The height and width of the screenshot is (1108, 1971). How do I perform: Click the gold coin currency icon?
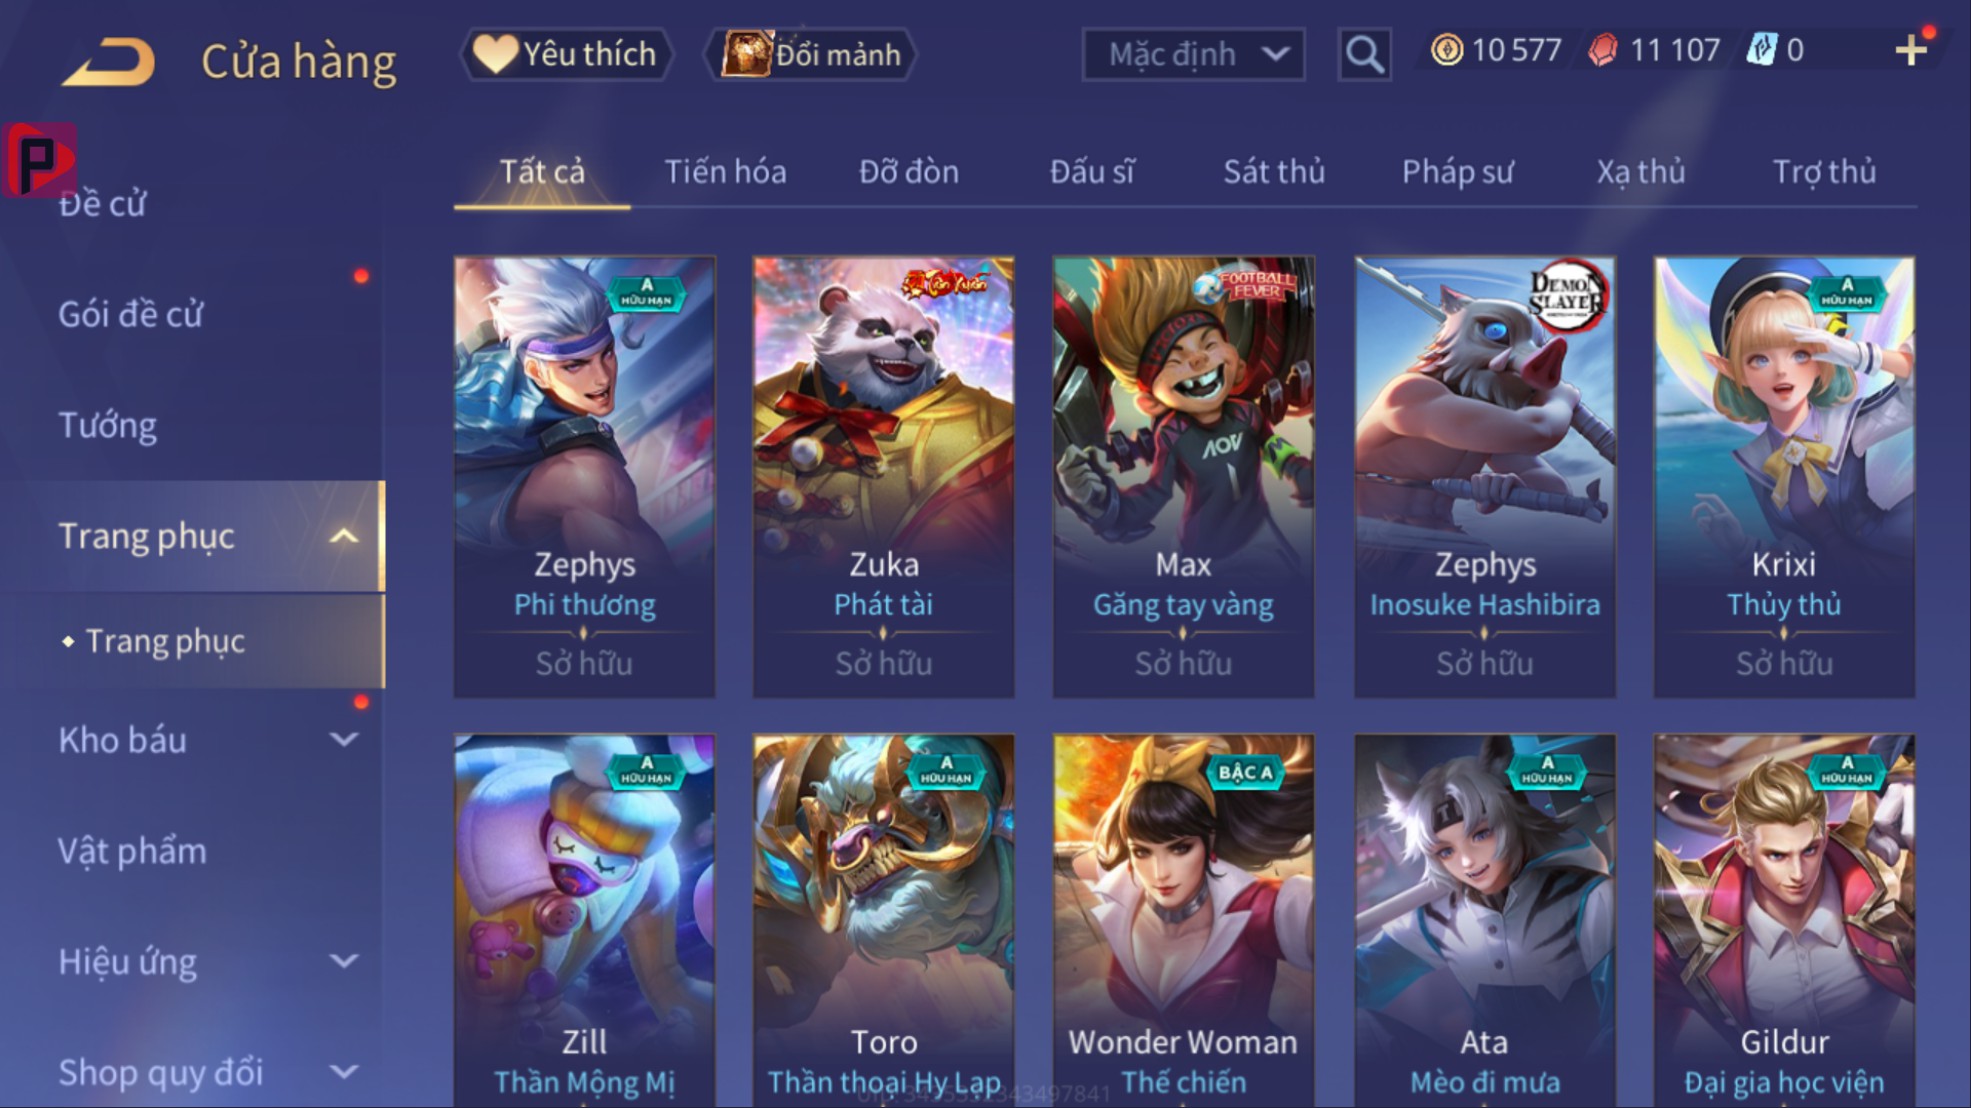[x=1446, y=50]
